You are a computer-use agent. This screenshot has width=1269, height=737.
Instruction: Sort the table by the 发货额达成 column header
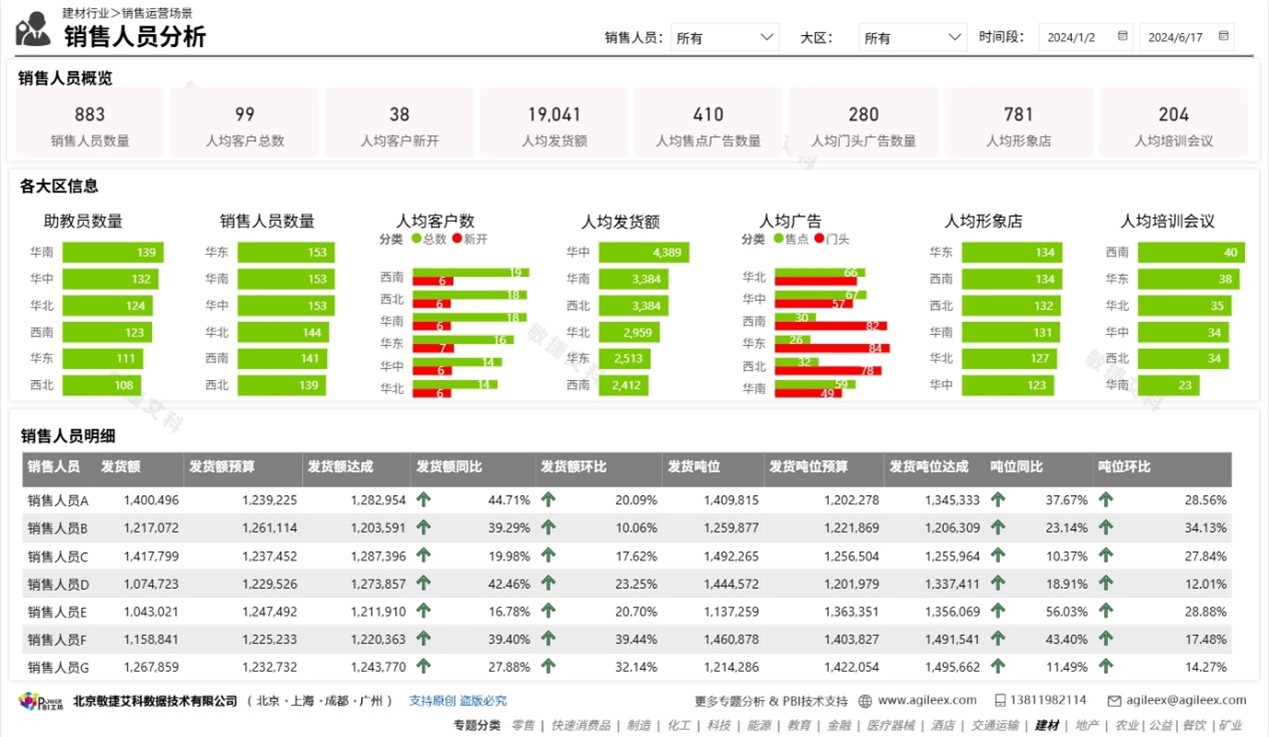(x=339, y=467)
